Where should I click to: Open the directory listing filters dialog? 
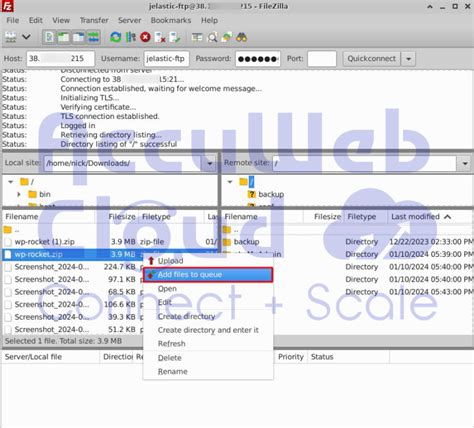click(x=197, y=37)
